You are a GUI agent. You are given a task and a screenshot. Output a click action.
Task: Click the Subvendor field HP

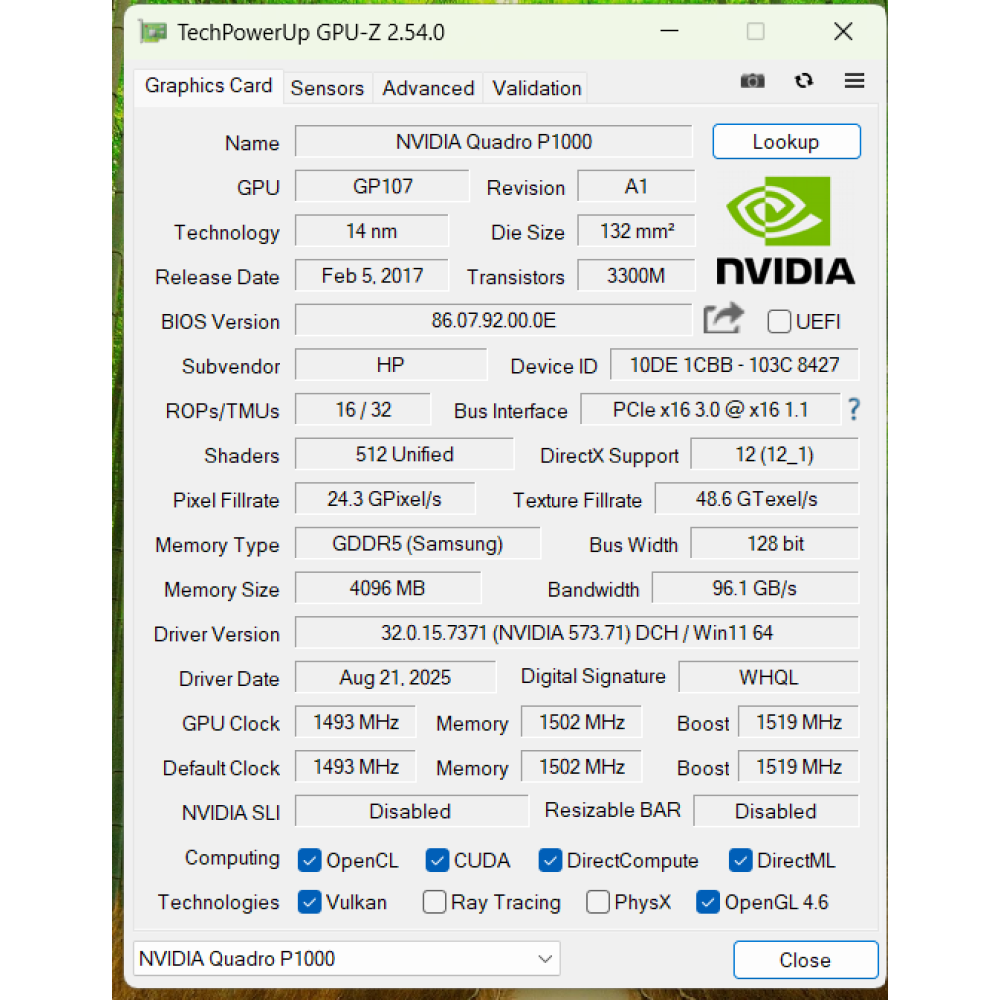pos(390,365)
